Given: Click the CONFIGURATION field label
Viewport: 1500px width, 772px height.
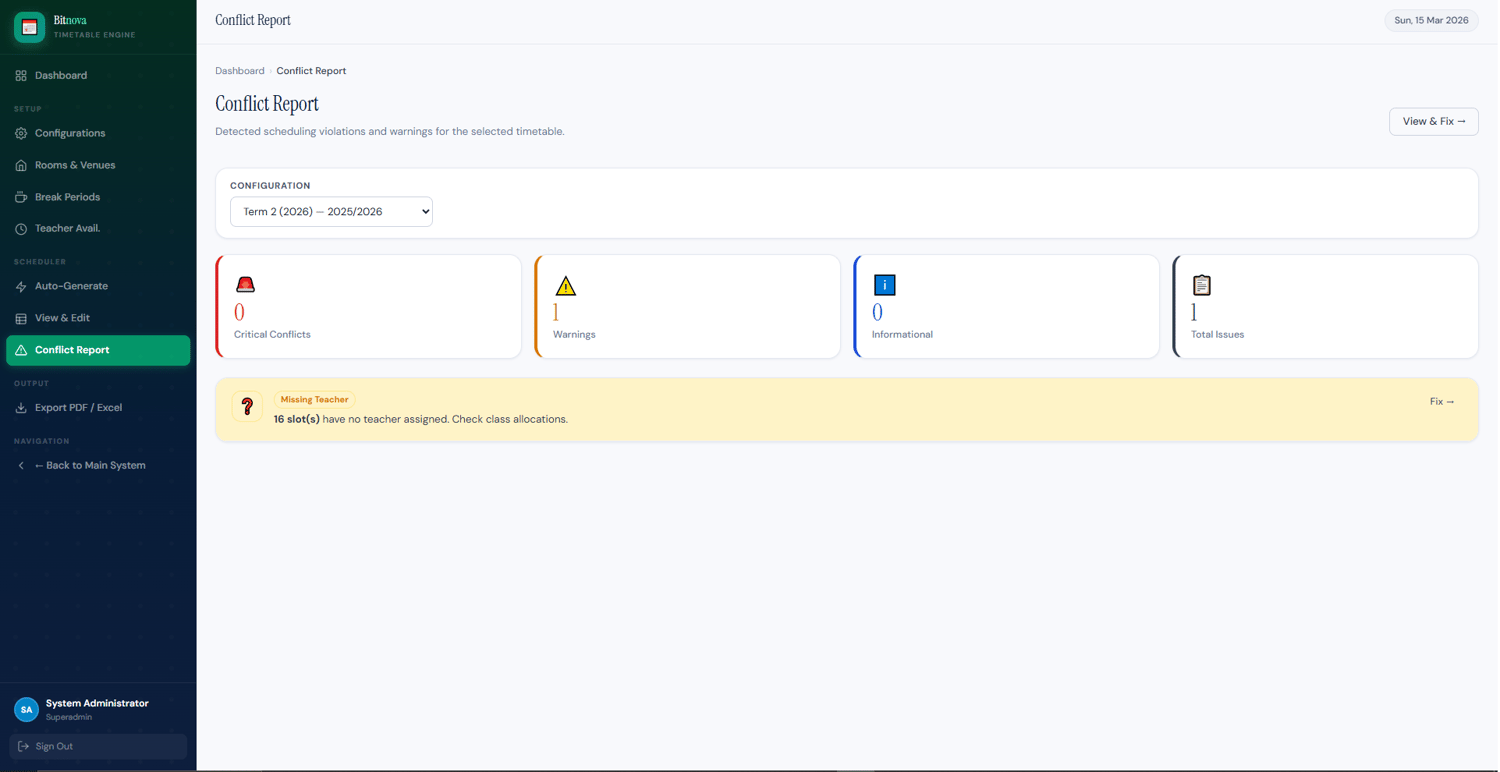Looking at the screenshot, I should [x=270, y=186].
